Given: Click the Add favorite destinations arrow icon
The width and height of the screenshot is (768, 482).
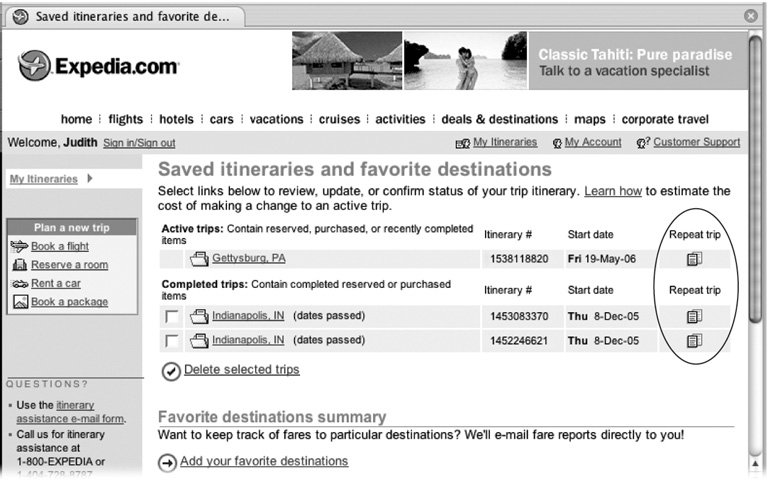Looking at the screenshot, I should (x=167, y=462).
